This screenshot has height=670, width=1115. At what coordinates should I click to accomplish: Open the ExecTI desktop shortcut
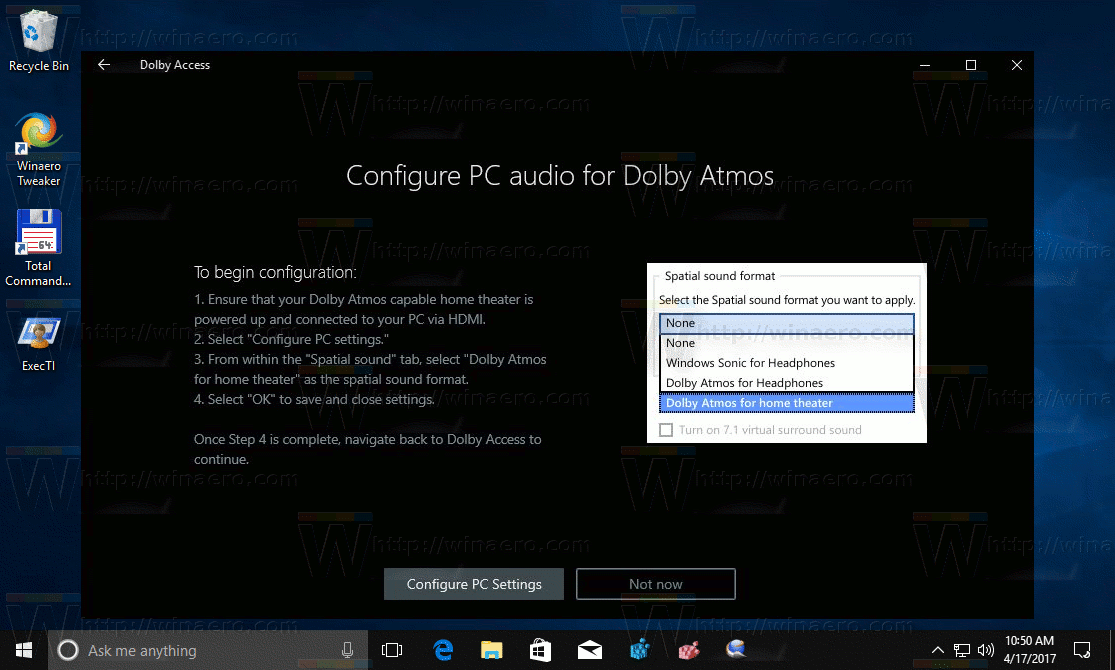(x=39, y=331)
